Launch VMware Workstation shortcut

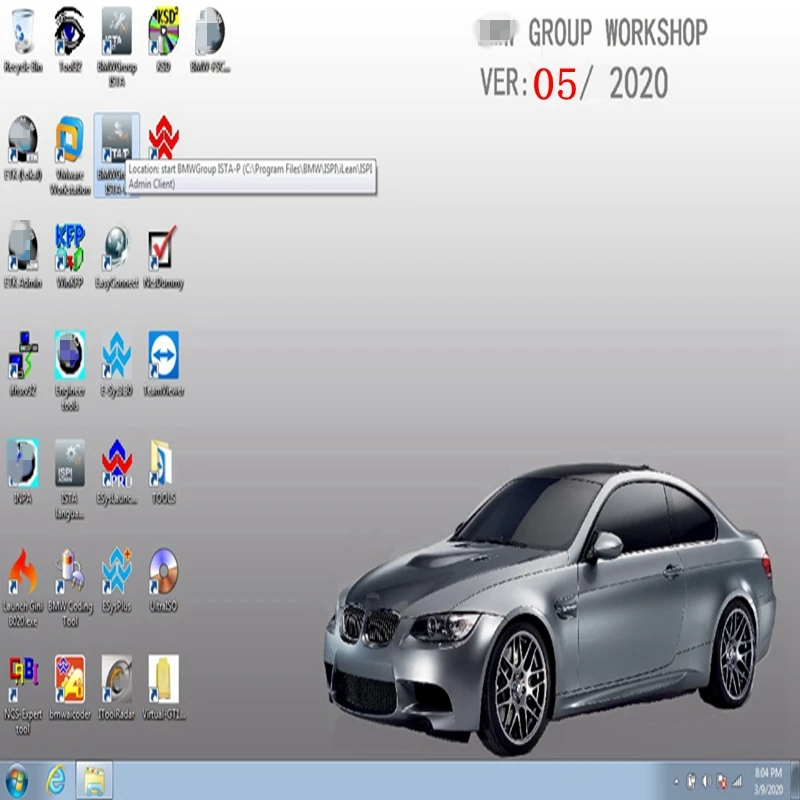coord(70,156)
